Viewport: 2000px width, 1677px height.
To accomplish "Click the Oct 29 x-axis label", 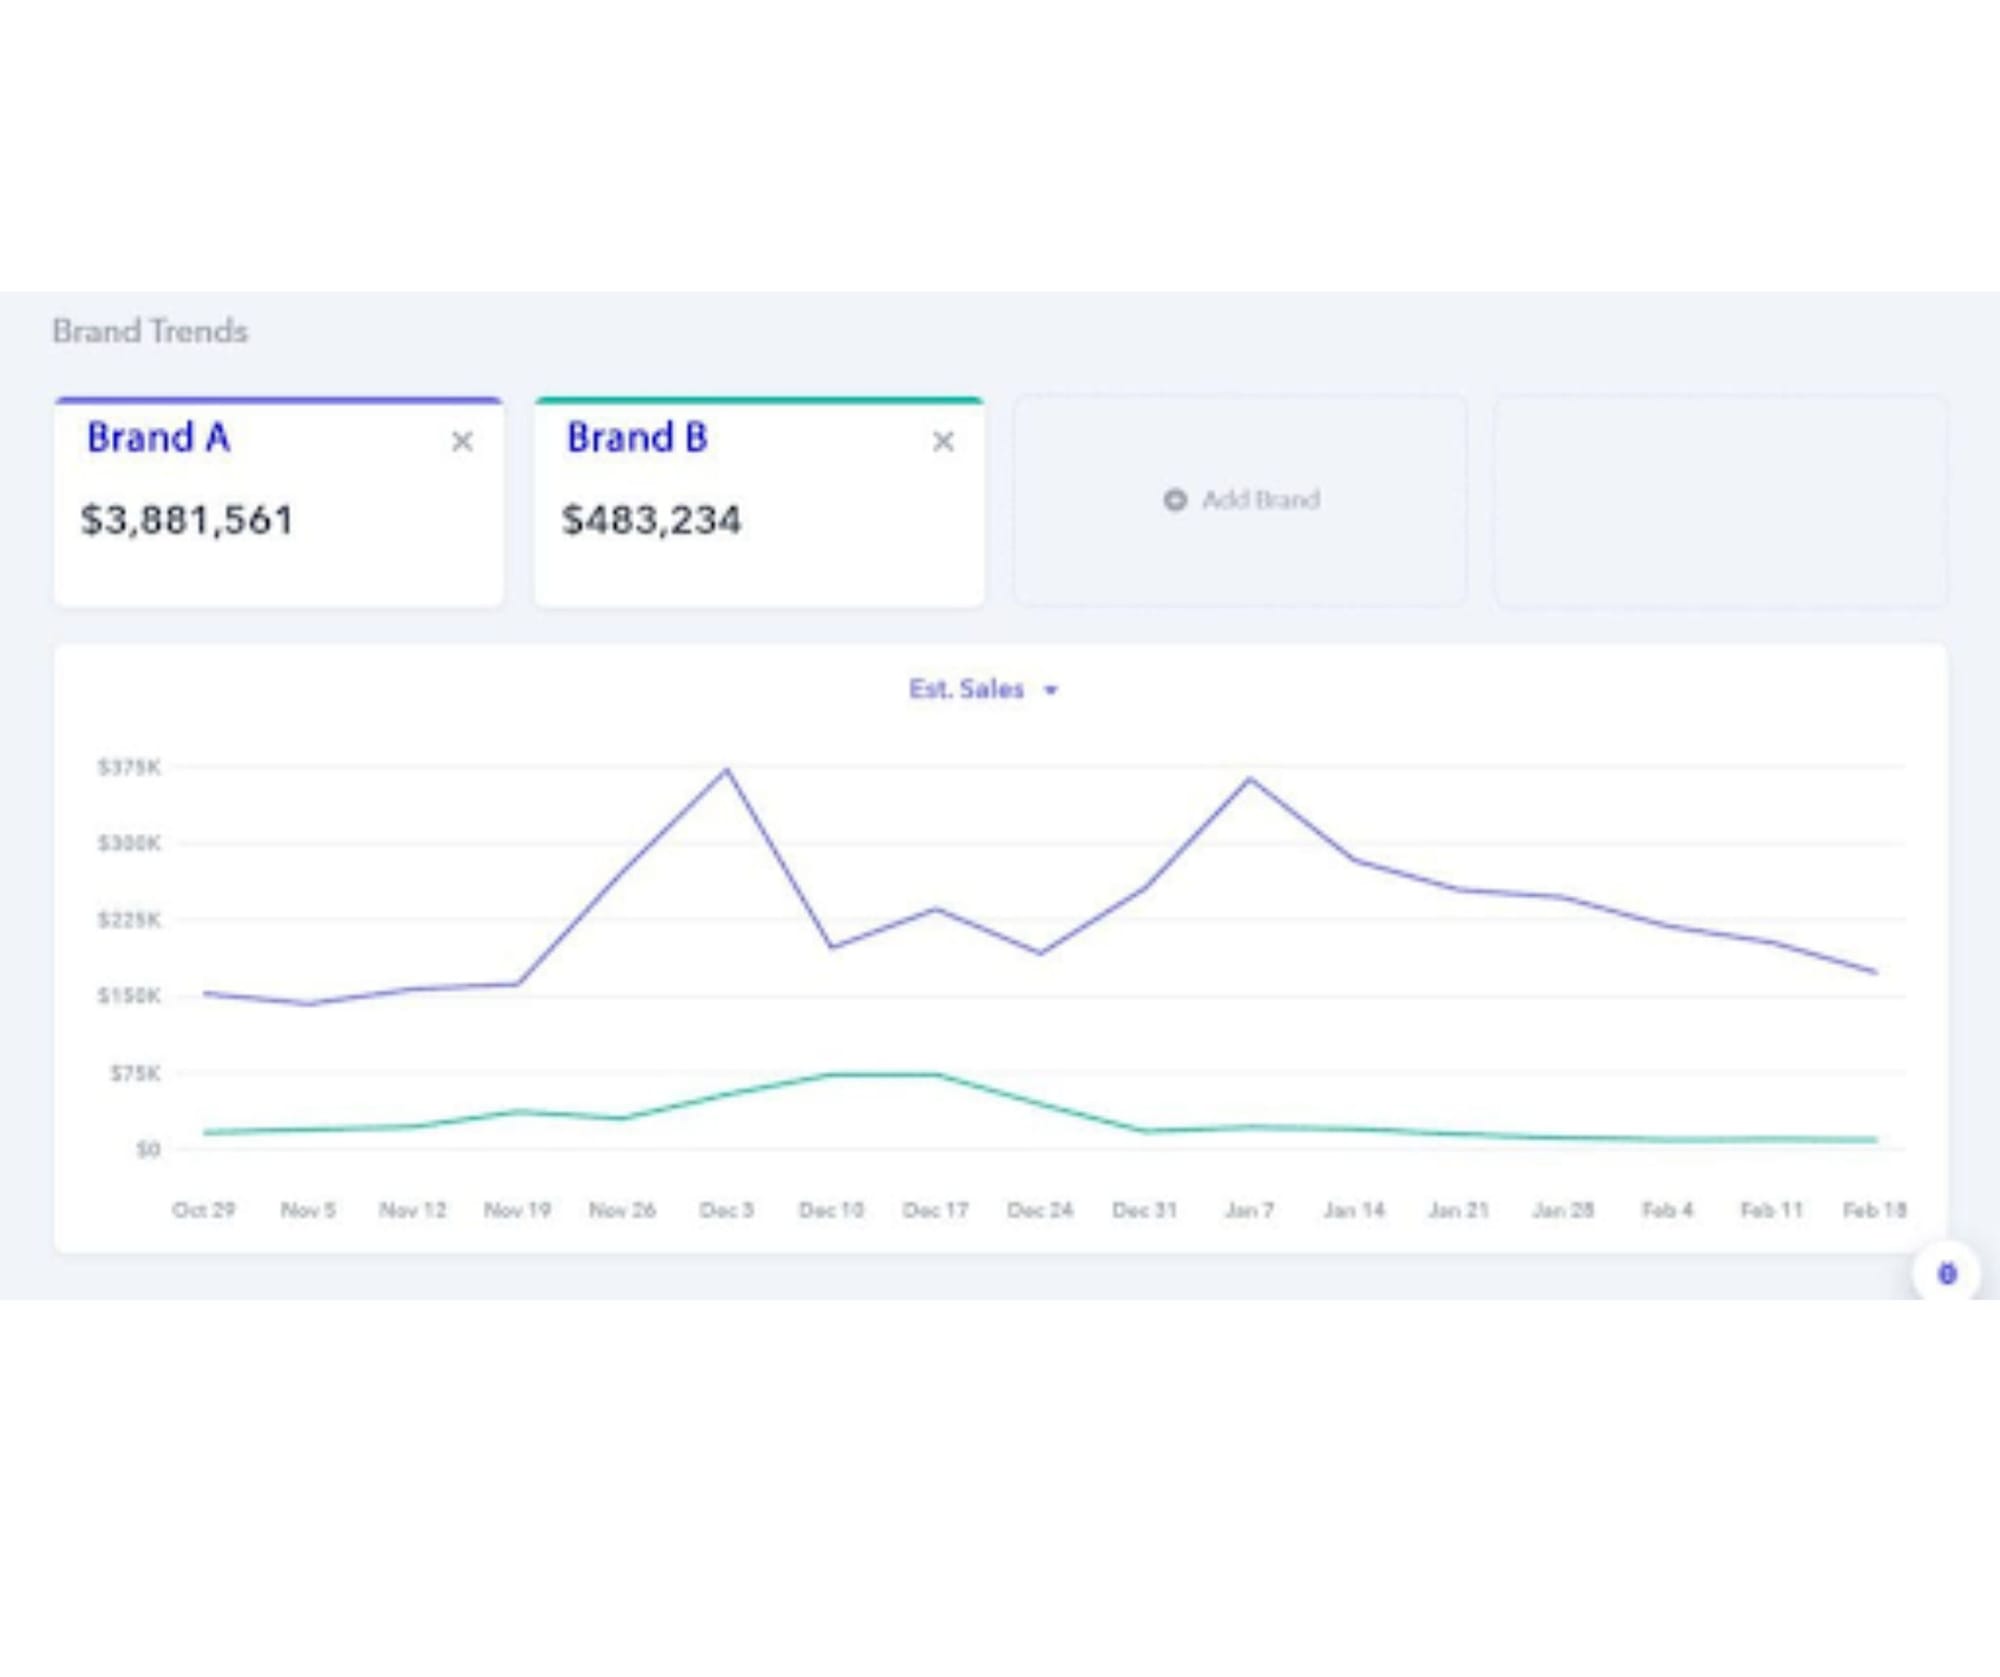I will pyautogui.click(x=204, y=1210).
